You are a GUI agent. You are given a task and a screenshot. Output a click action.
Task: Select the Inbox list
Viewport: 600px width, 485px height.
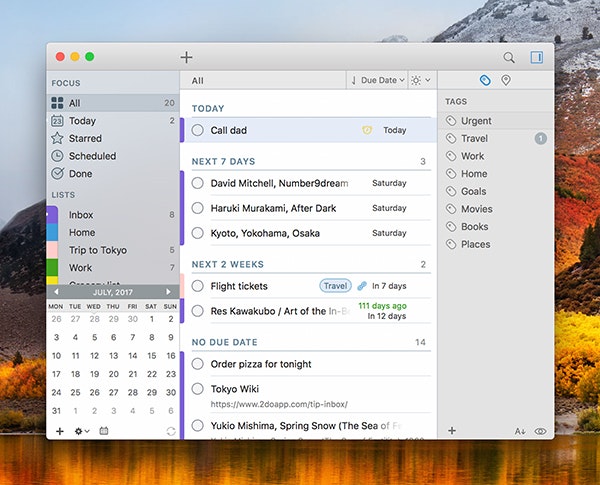point(113,215)
